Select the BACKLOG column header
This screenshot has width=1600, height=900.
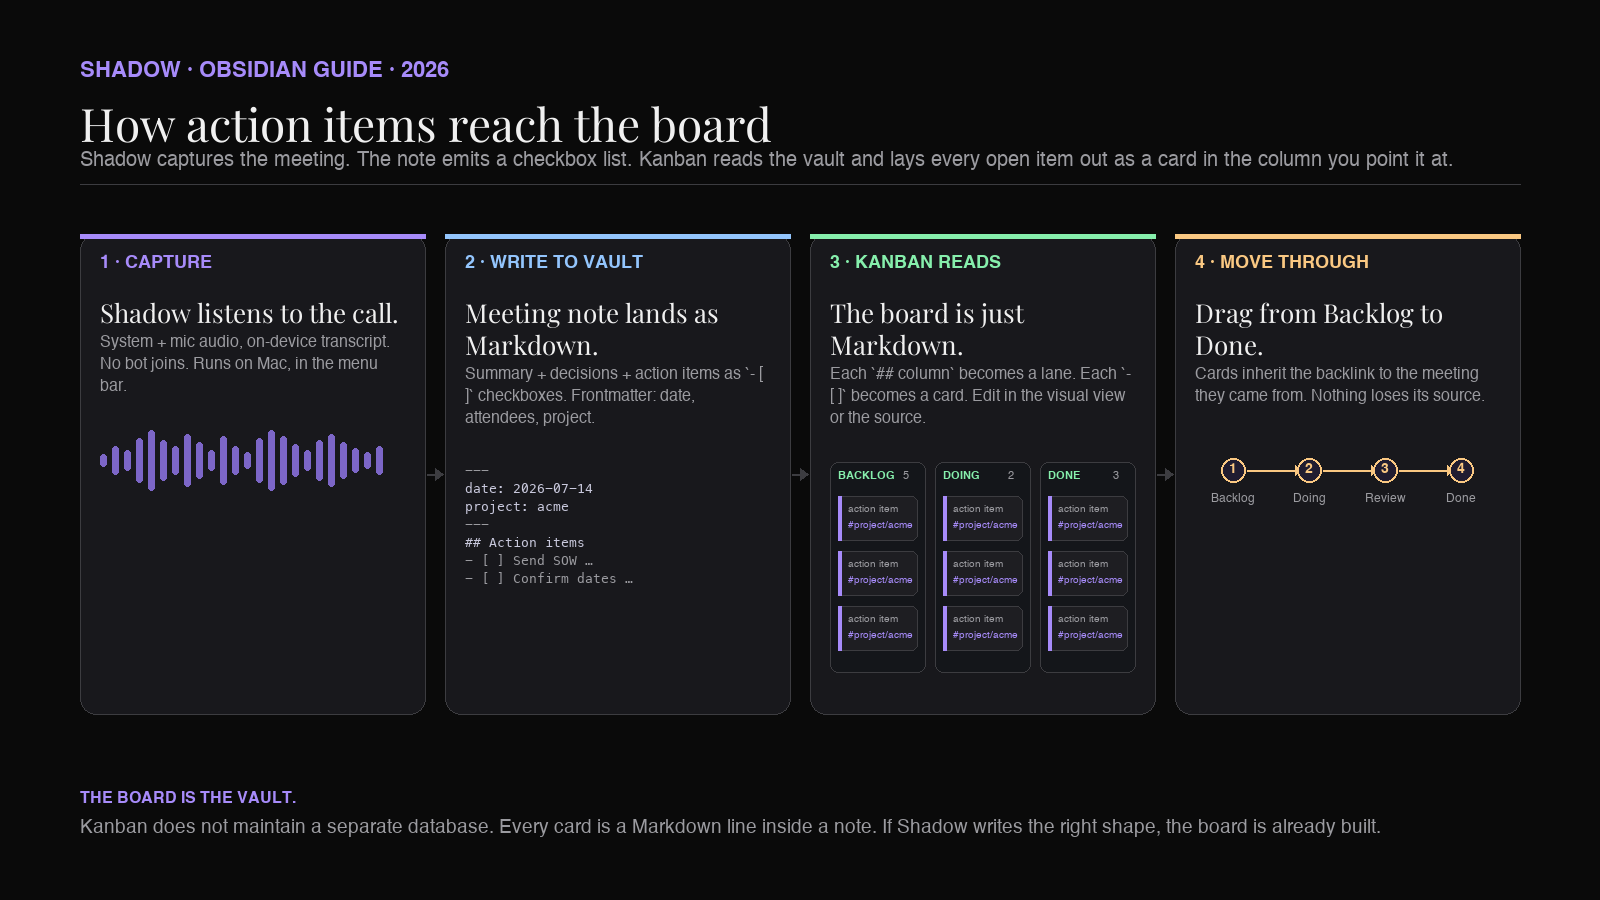[x=866, y=475]
